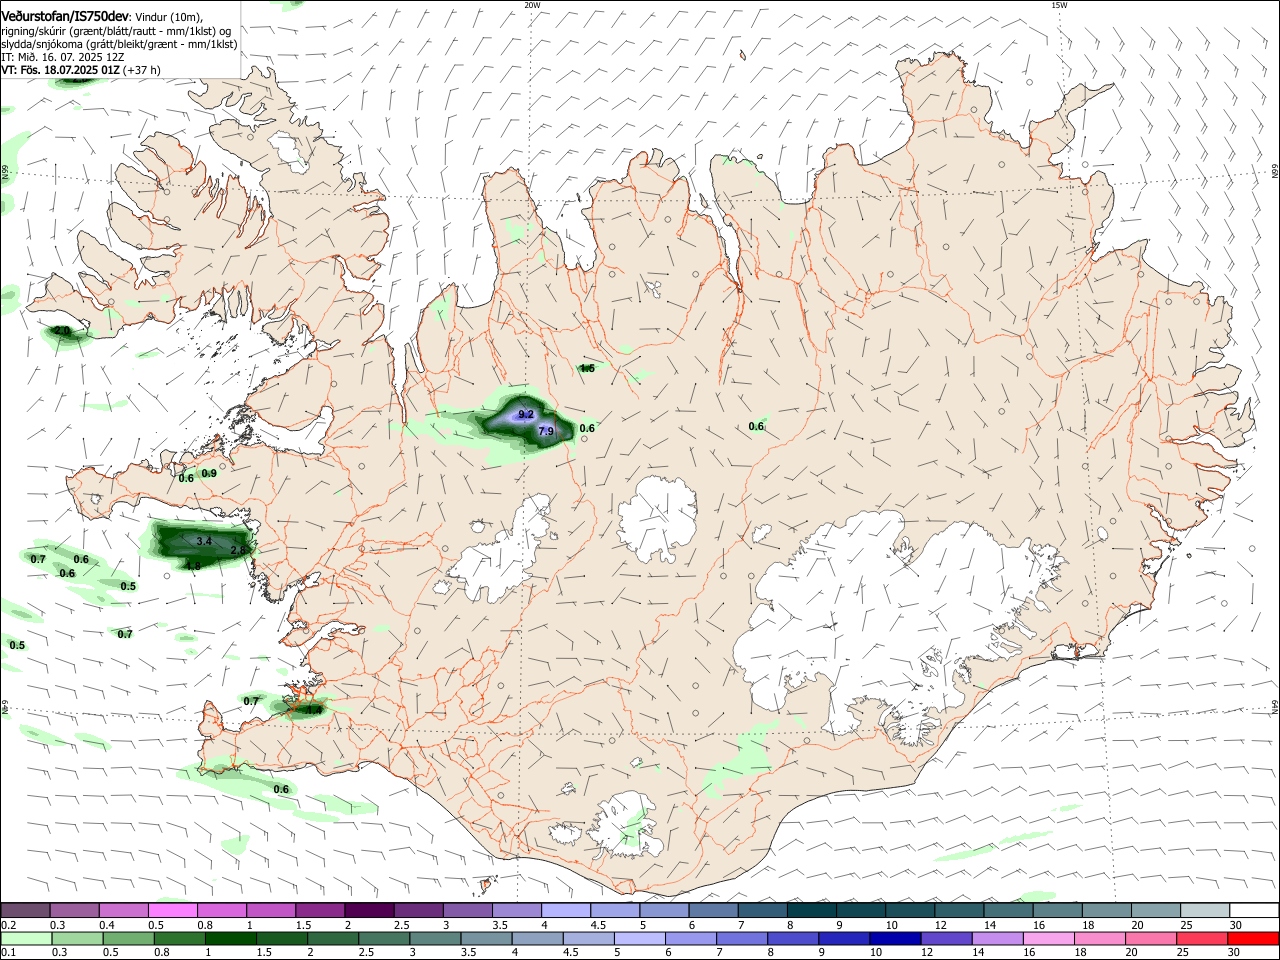The width and height of the screenshot is (1280, 960).
Task: Click the medium green 0.5–0.8 swatch, lower legend
Action: pos(128,938)
